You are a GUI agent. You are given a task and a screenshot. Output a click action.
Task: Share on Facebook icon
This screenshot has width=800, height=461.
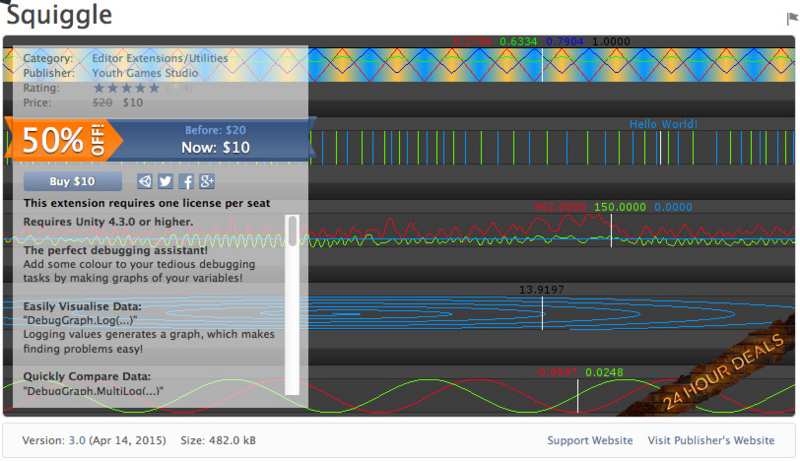click(x=186, y=181)
